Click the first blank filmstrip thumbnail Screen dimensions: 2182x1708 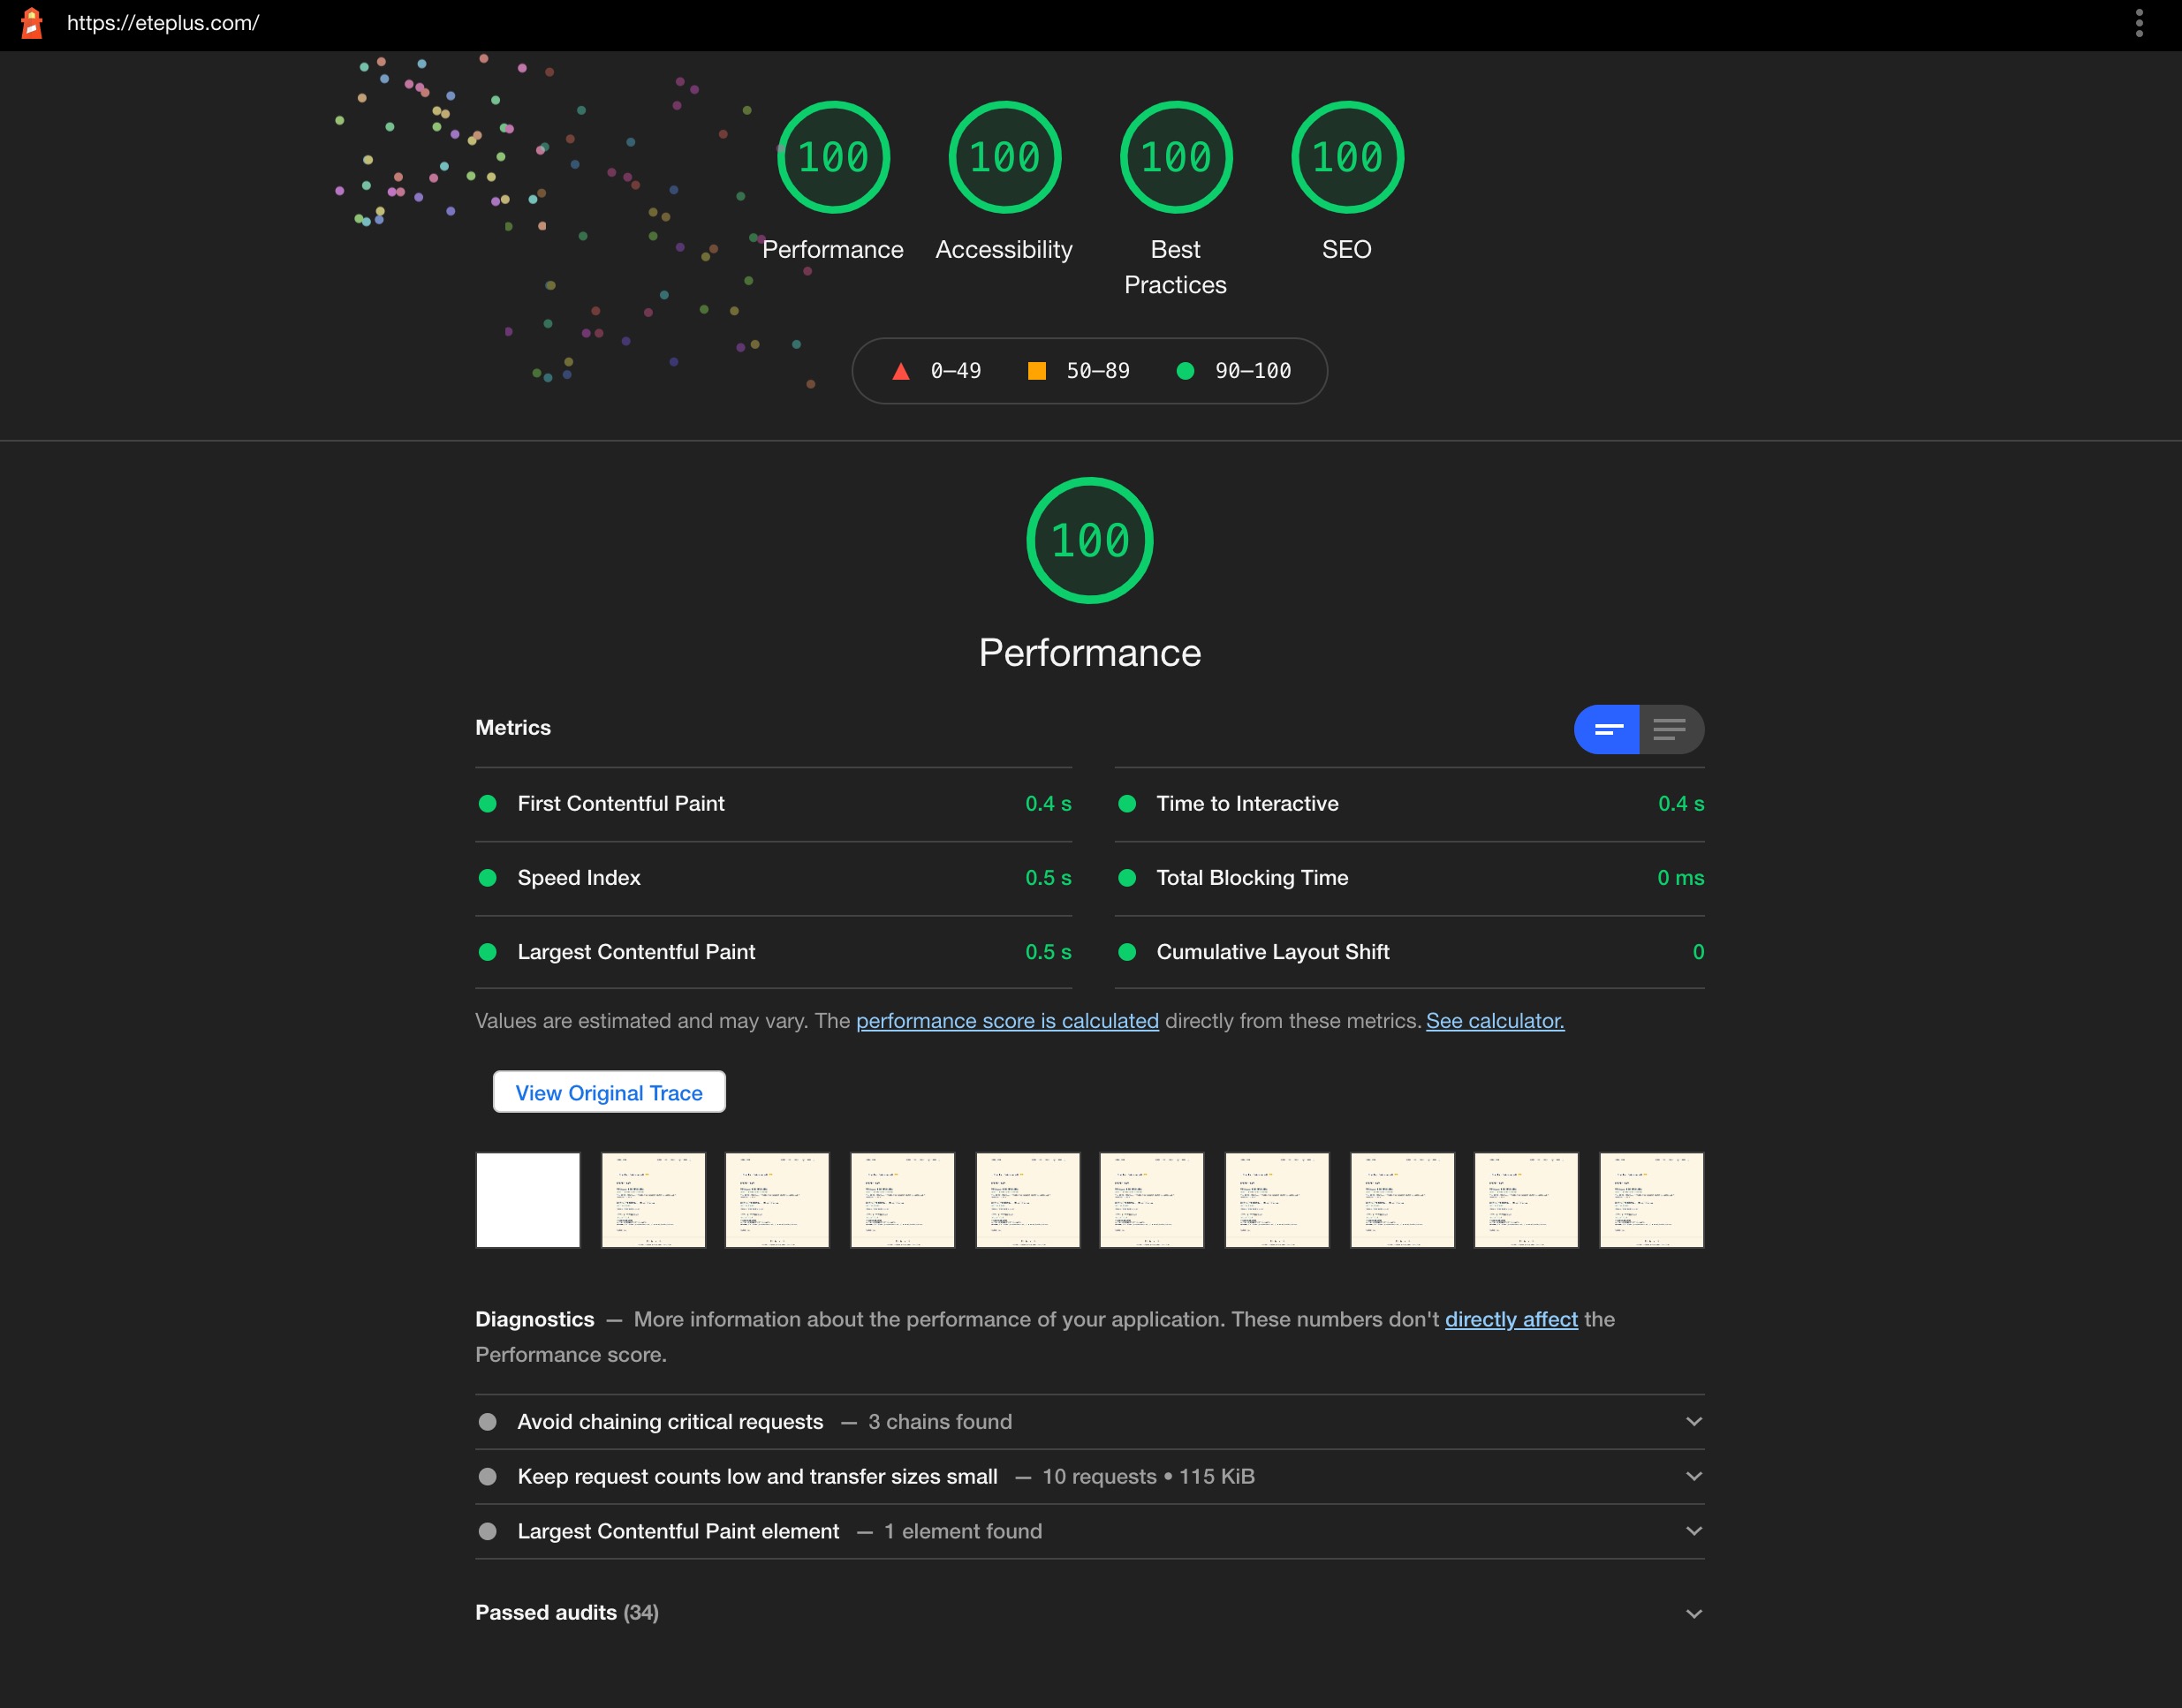[528, 1200]
